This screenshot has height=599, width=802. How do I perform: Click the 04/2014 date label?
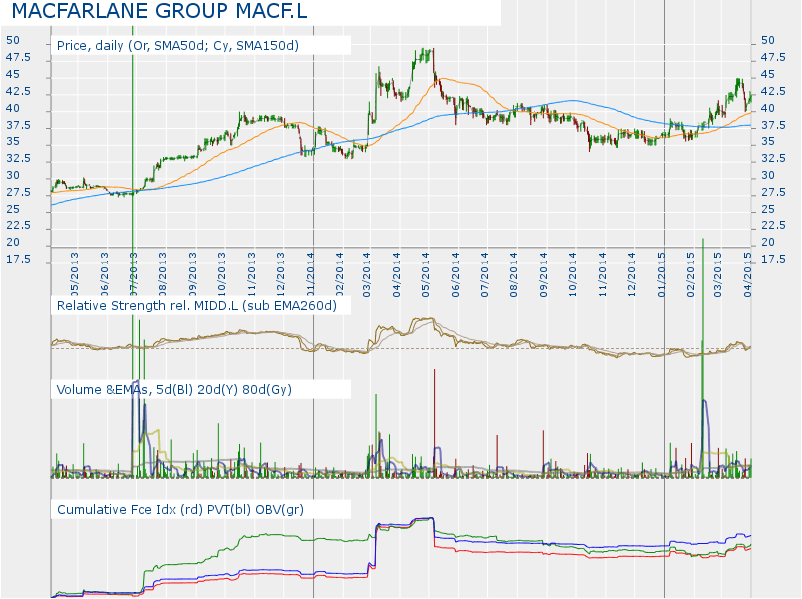click(x=396, y=275)
